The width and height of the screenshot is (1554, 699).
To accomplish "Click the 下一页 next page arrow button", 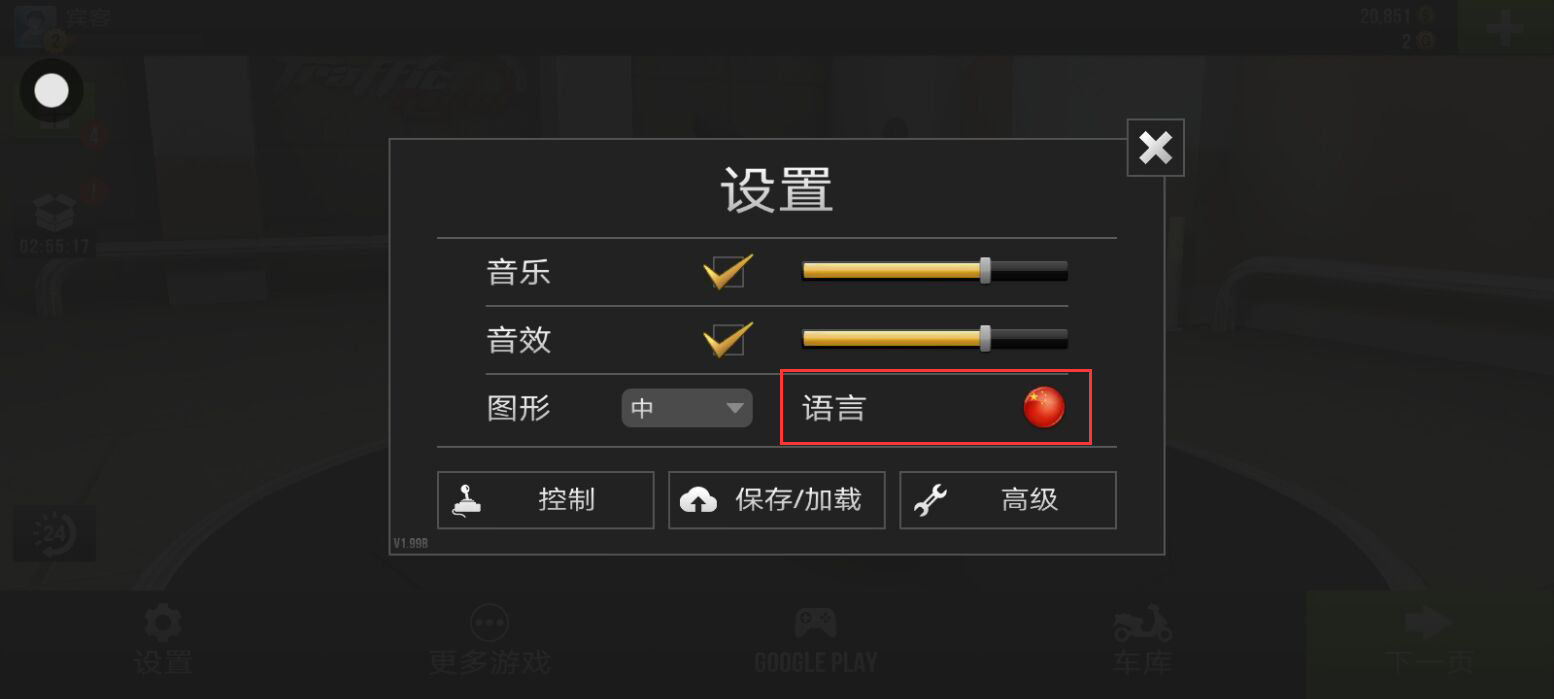I will [x=1430, y=640].
